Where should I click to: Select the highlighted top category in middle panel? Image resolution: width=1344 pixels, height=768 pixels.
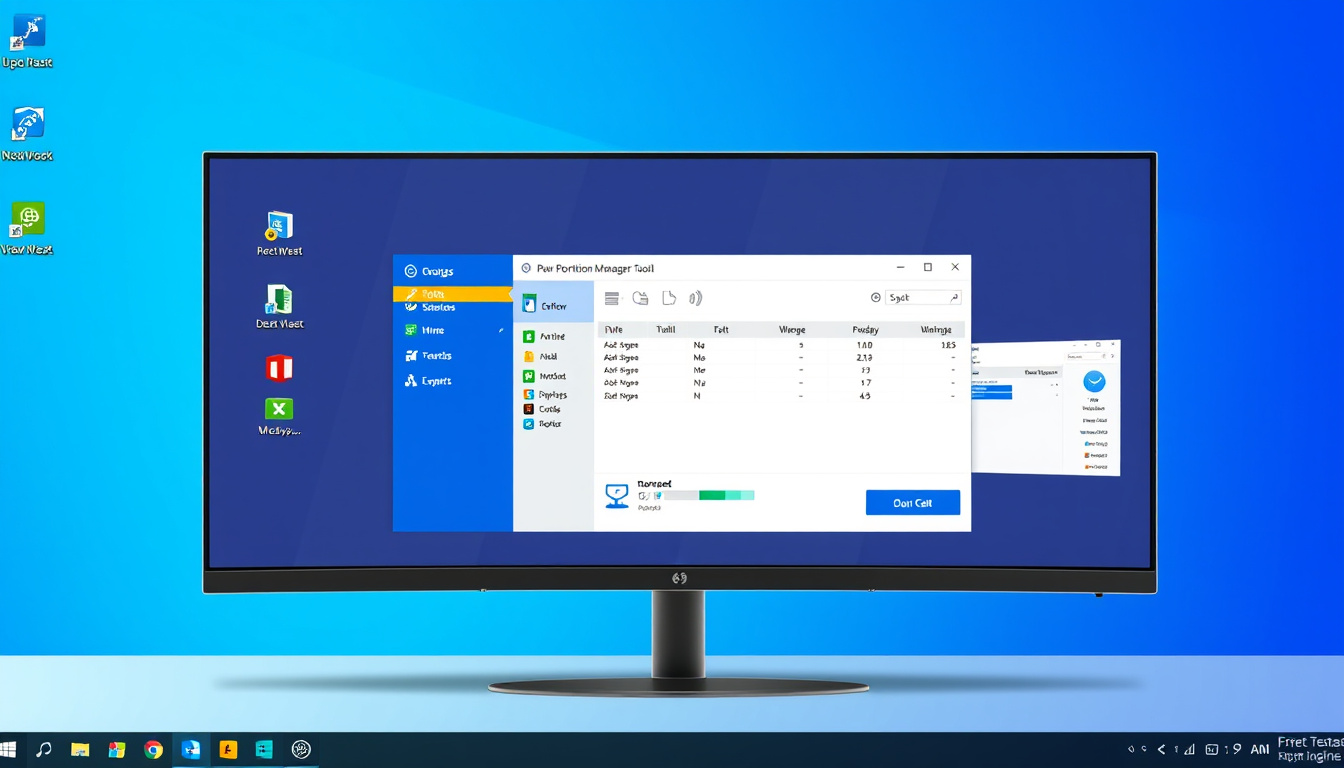tap(553, 306)
